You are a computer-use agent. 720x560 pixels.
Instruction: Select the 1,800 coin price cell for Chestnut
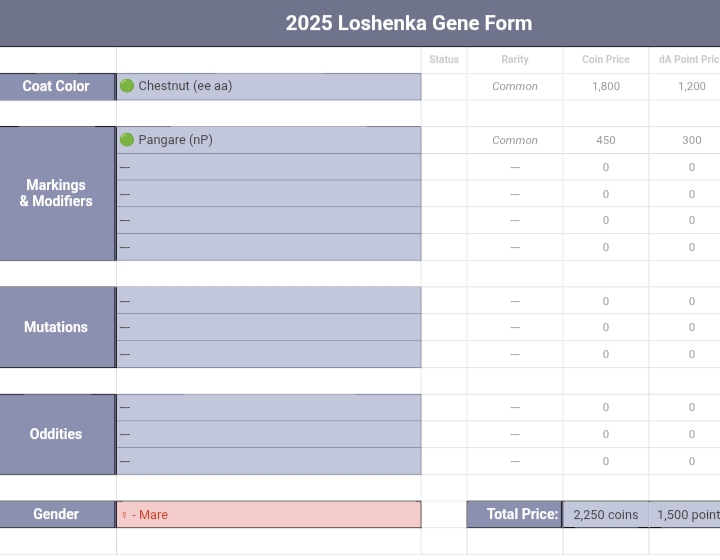[606, 86]
